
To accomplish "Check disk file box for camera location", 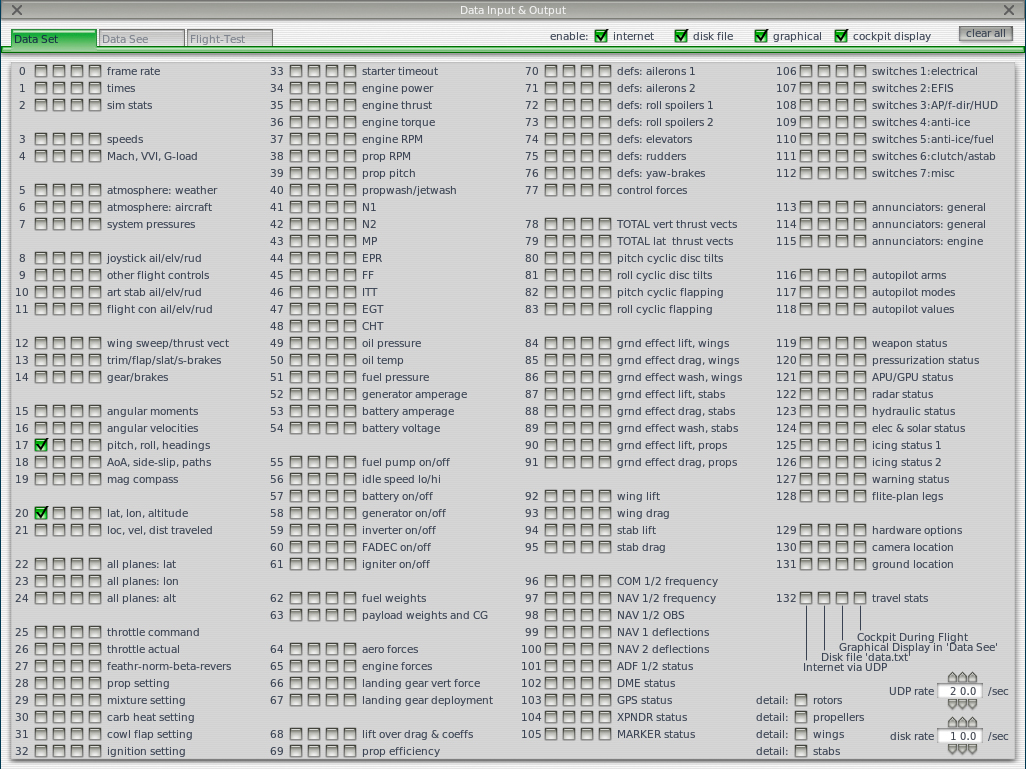I will coord(824,547).
